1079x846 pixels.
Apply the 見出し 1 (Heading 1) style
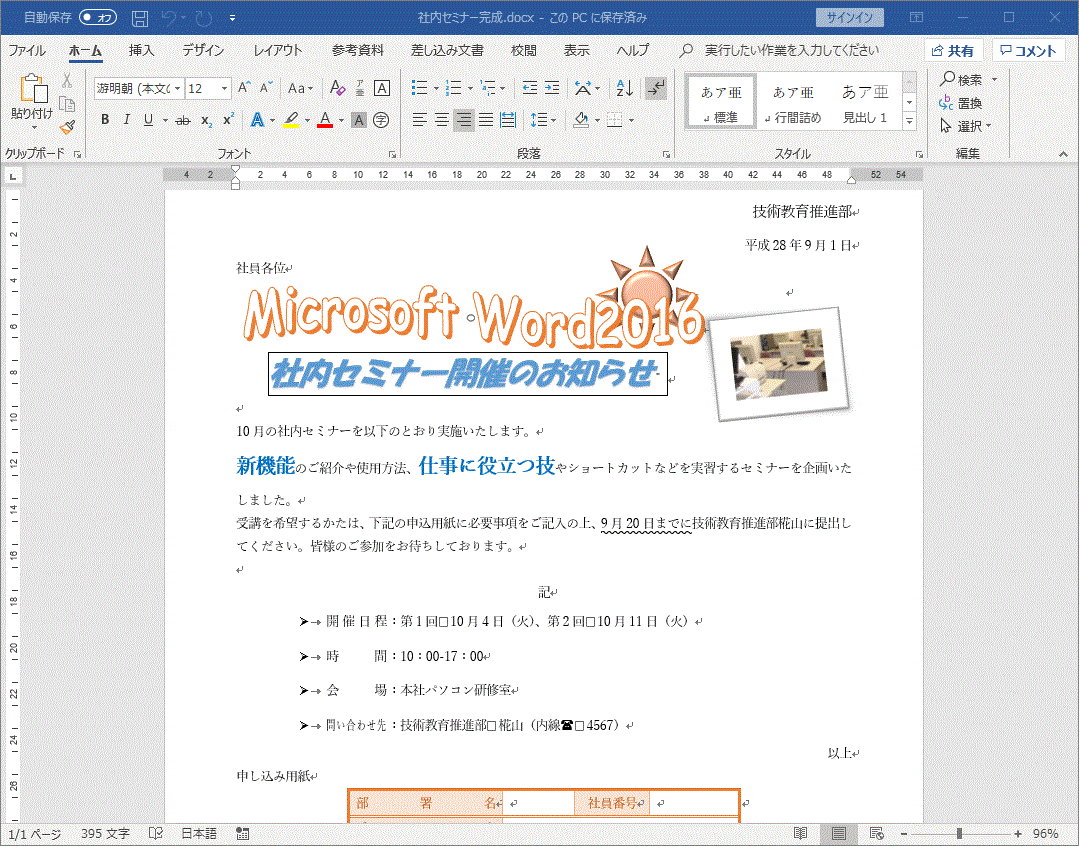point(865,103)
